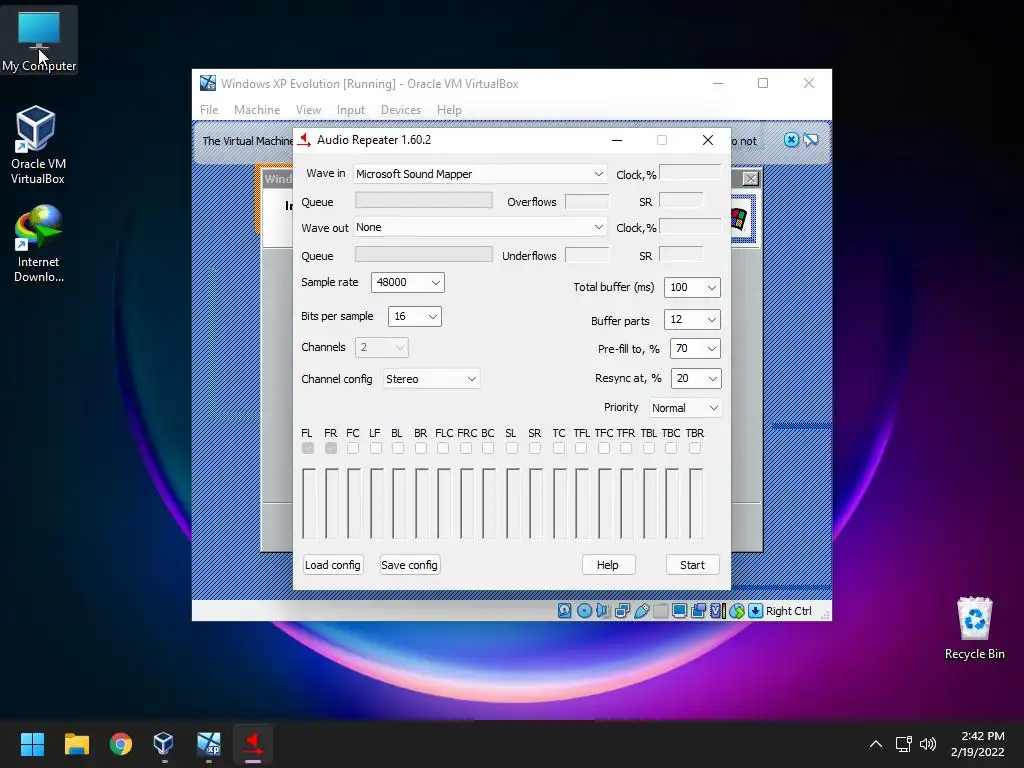Open the Wave out device dropdown
Image resolution: width=1024 pixels, height=768 pixels.
(480, 227)
